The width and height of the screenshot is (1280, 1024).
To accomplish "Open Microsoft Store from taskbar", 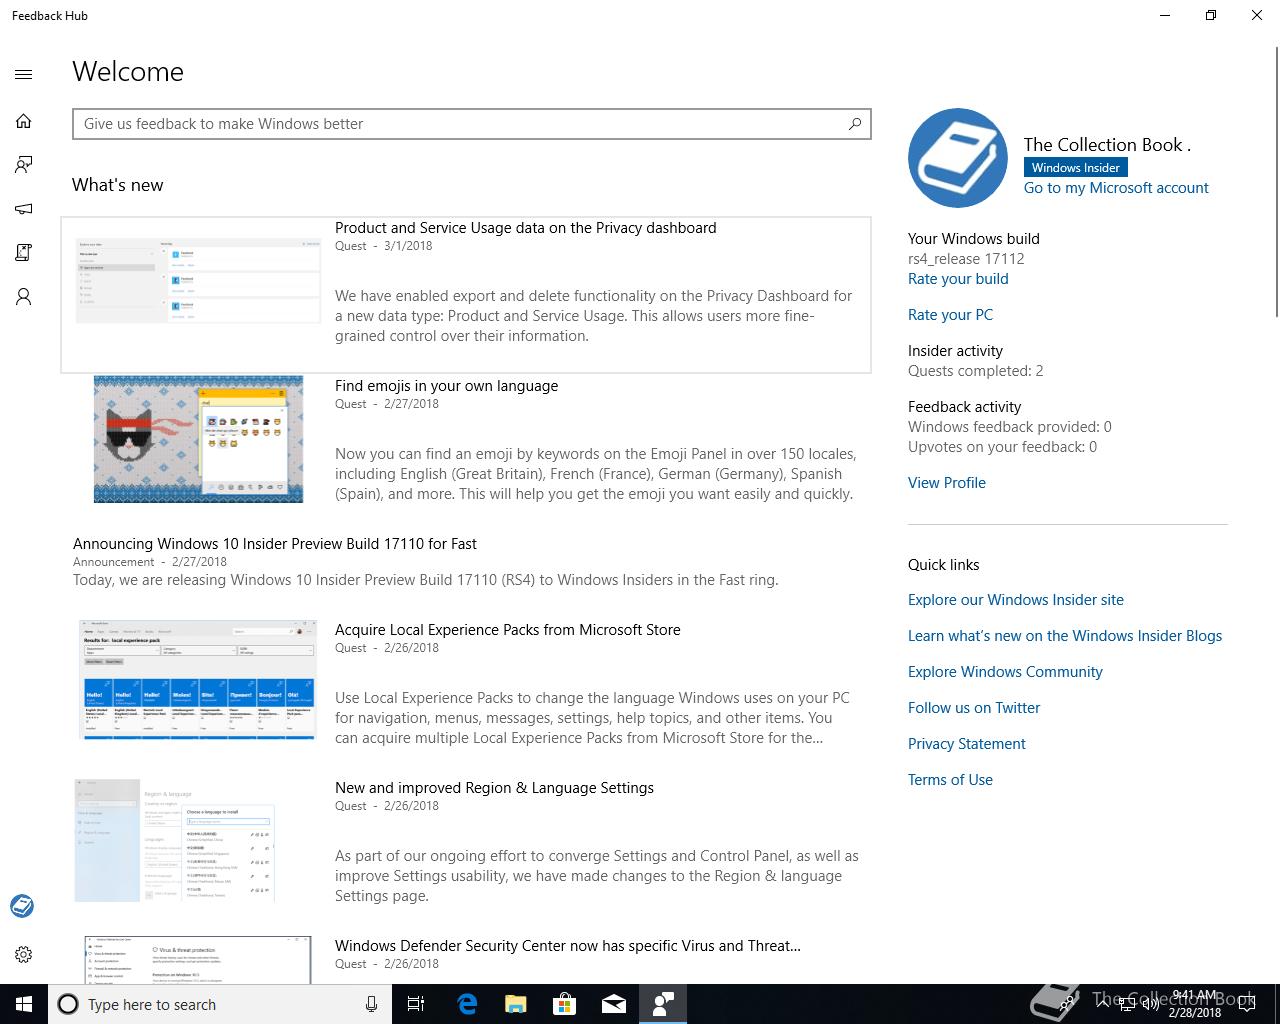I will pos(565,1004).
